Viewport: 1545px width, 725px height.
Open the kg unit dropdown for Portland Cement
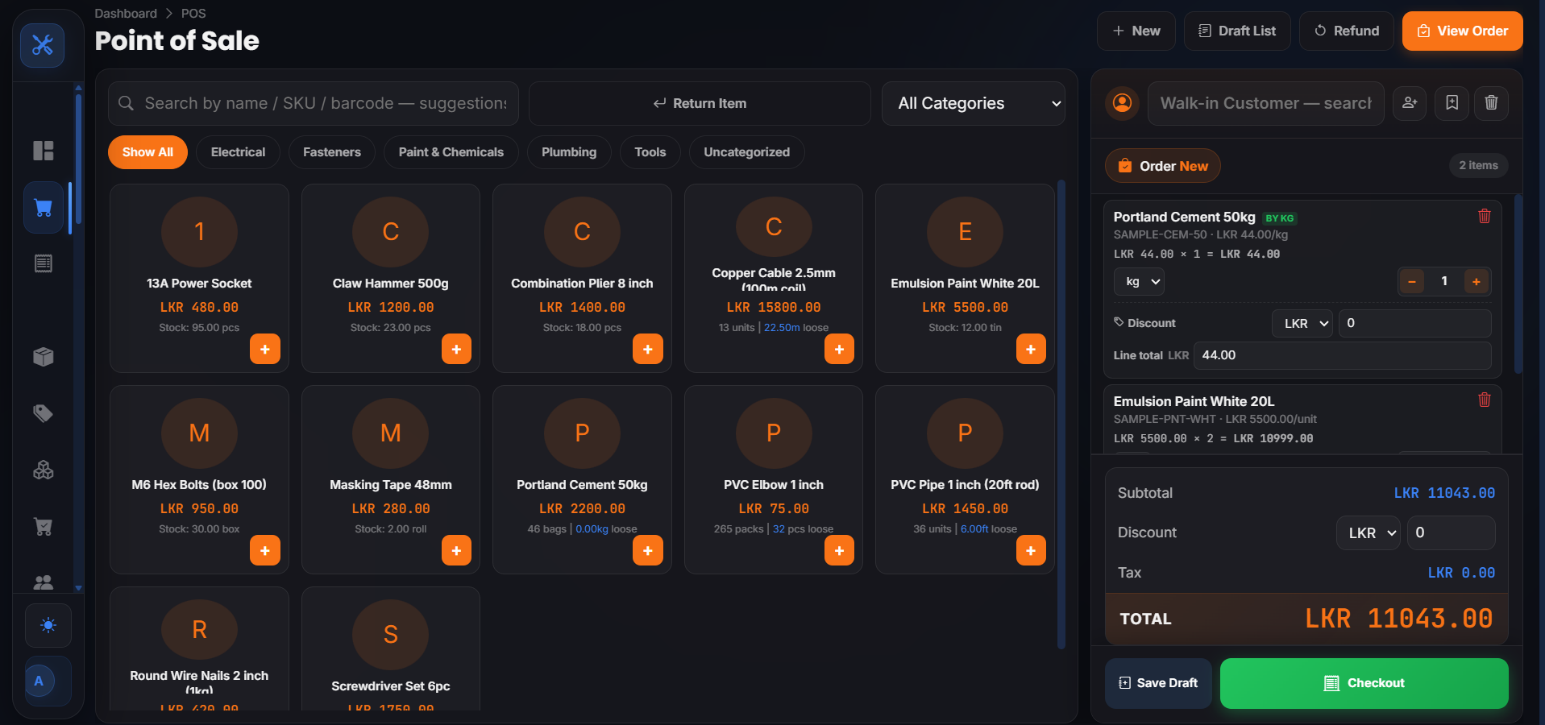click(1139, 282)
